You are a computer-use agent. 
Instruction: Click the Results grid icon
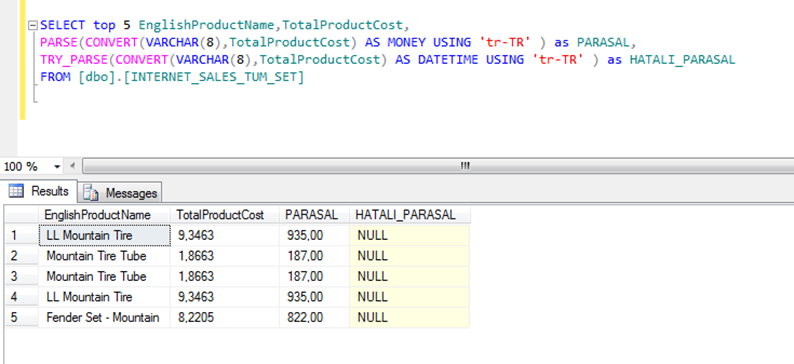point(16,191)
